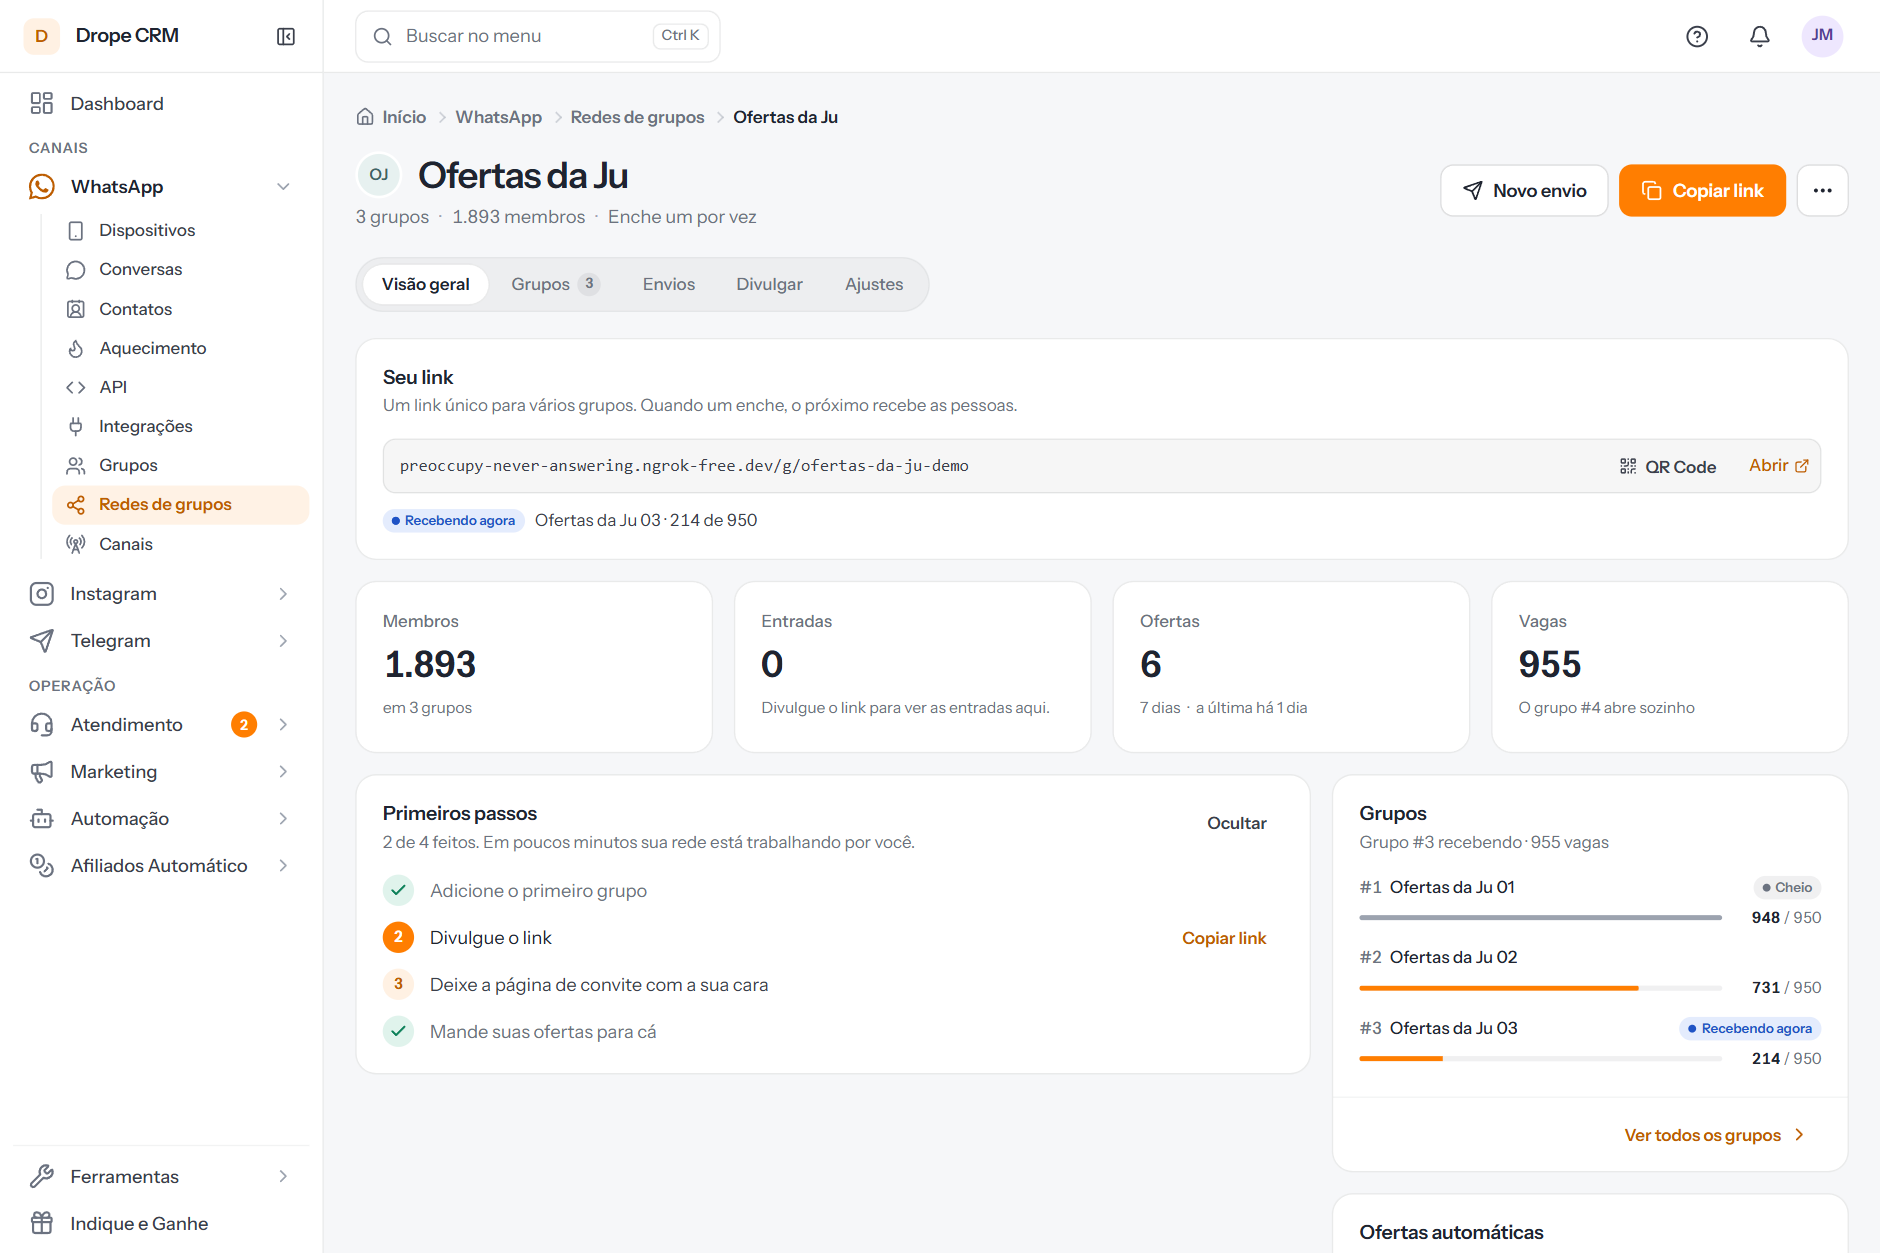Click step Adicione o primeiro grupo

point(538,891)
